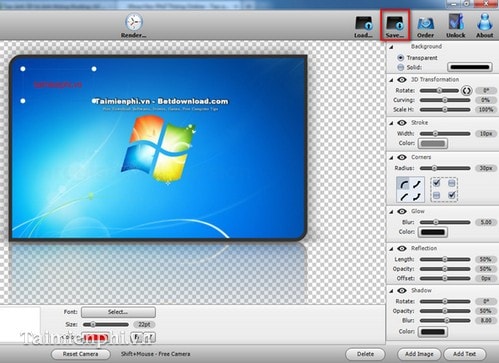Click the Add Text button
Viewport: 499px width, 363px height.
pos(464,354)
